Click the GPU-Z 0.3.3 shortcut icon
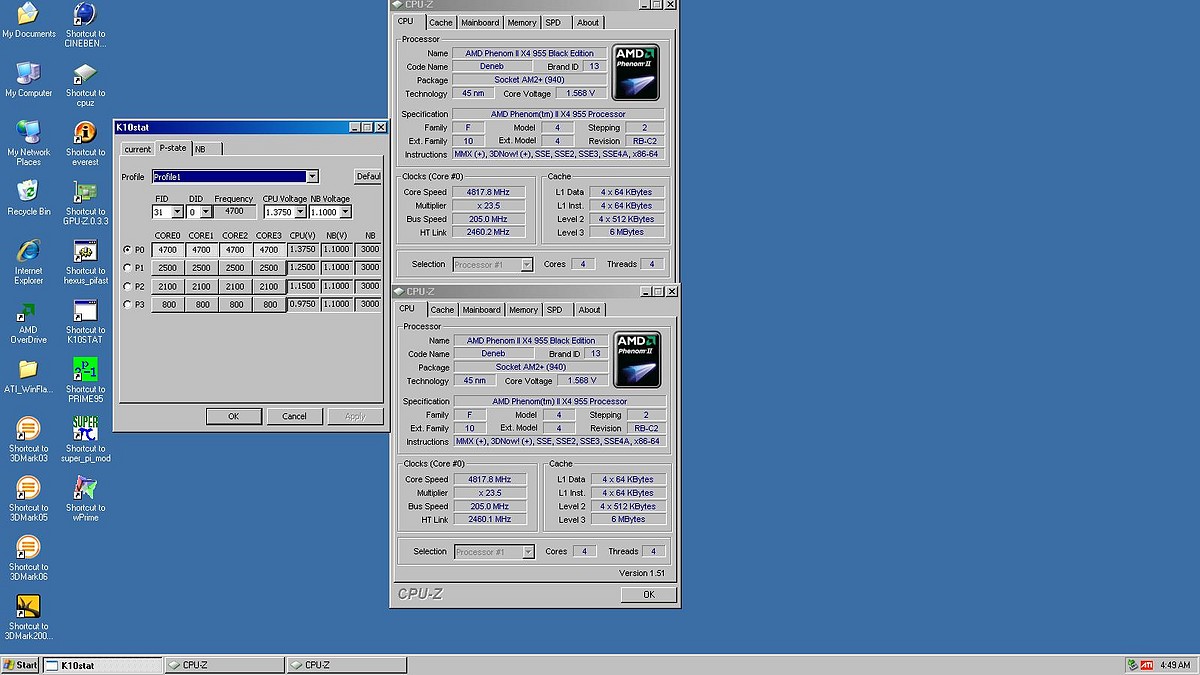This screenshot has width=1200, height=675. pos(85,192)
